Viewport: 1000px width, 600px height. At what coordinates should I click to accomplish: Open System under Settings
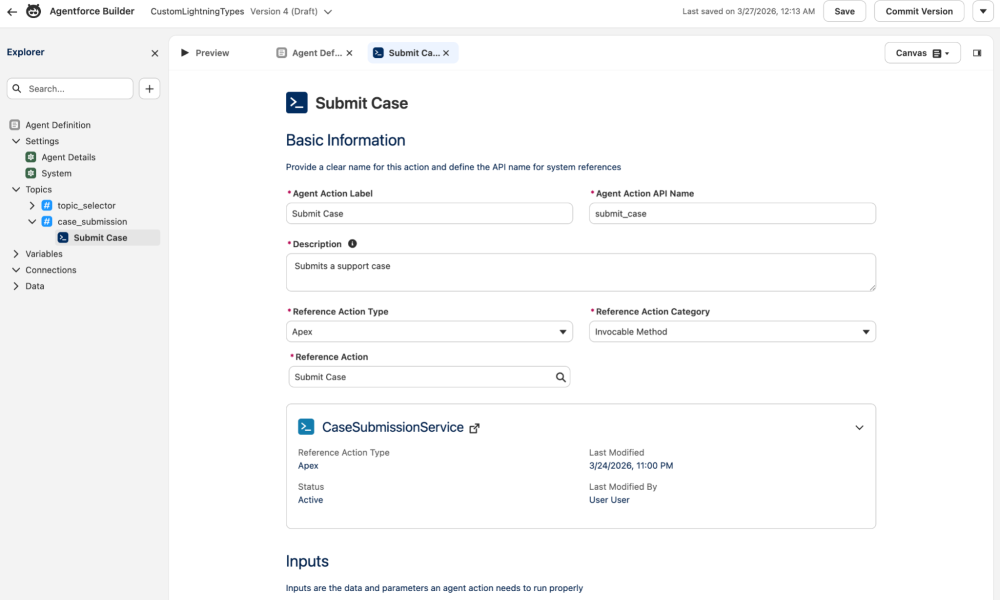tap(56, 173)
